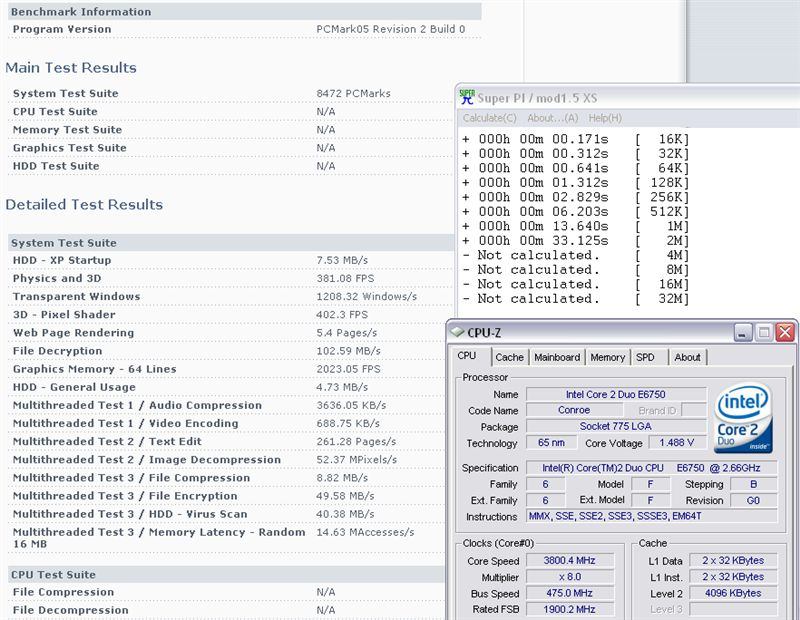The height and width of the screenshot is (620, 800).
Task: Click the disabled maximize button of CPU-Z
Action: (764, 333)
